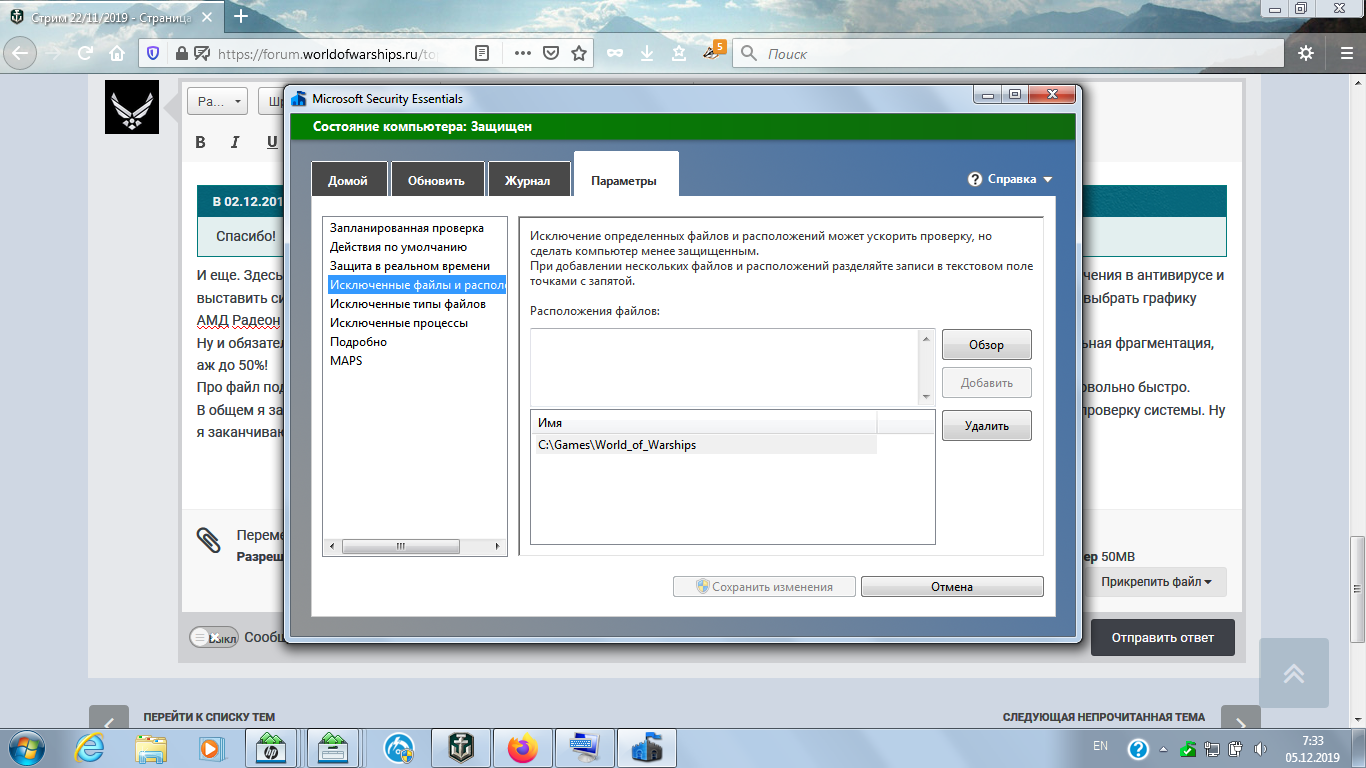
Task: Open the Firefox downloads arrow
Action: pyautogui.click(x=647, y=54)
